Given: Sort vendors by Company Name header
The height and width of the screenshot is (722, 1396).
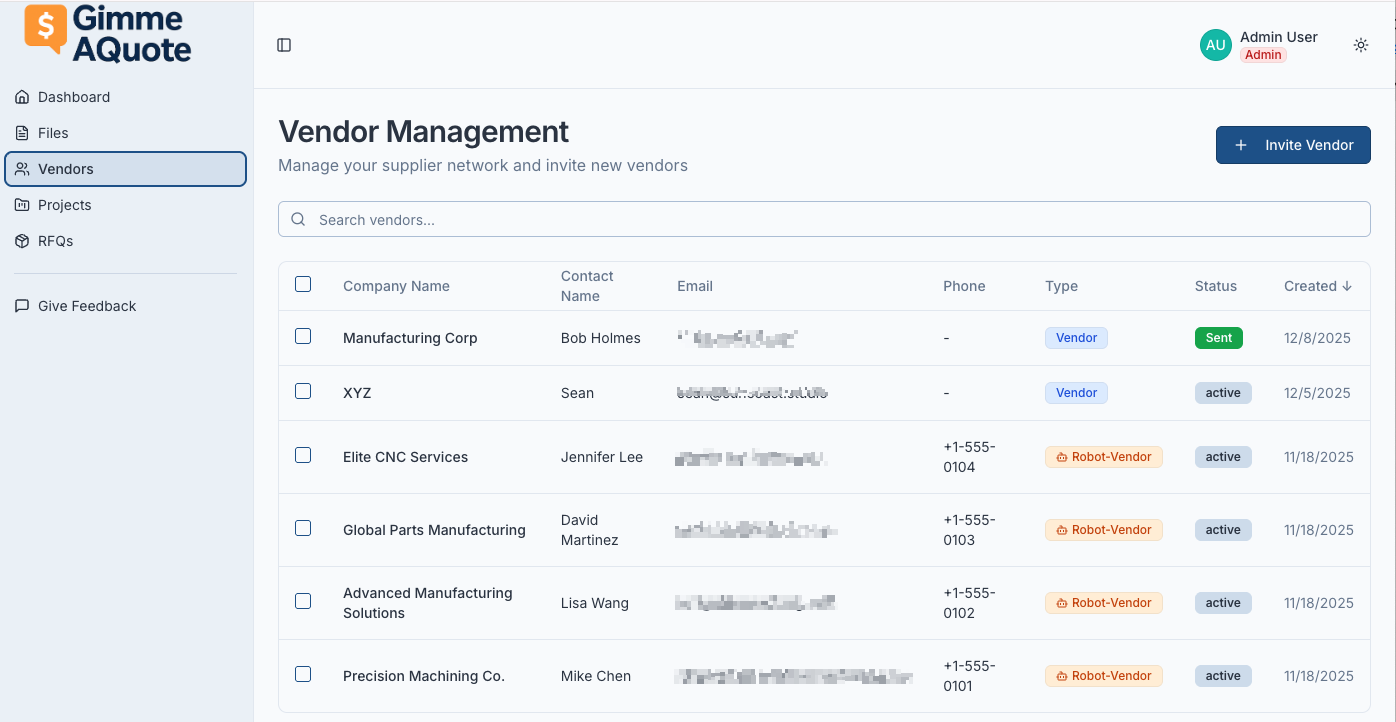Looking at the screenshot, I should (x=396, y=286).
